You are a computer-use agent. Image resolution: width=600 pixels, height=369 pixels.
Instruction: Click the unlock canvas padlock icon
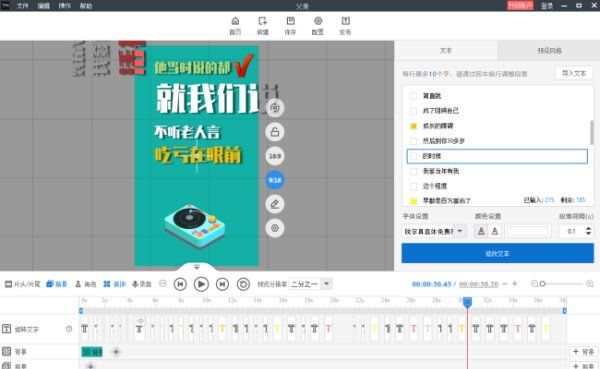[275, 132]
